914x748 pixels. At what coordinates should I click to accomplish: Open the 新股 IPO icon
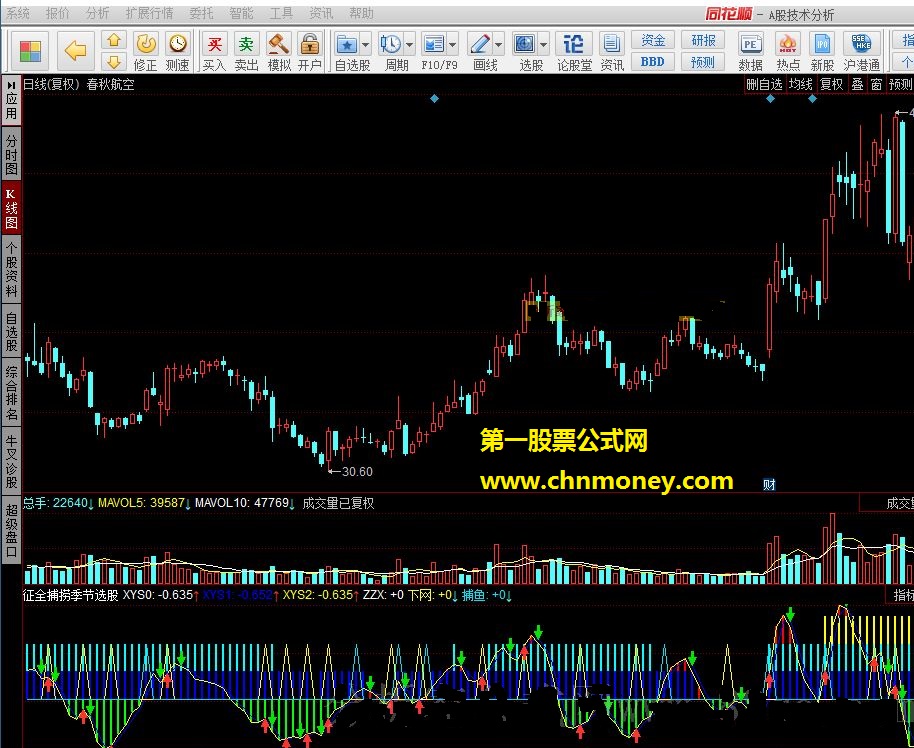coord(822,51)
